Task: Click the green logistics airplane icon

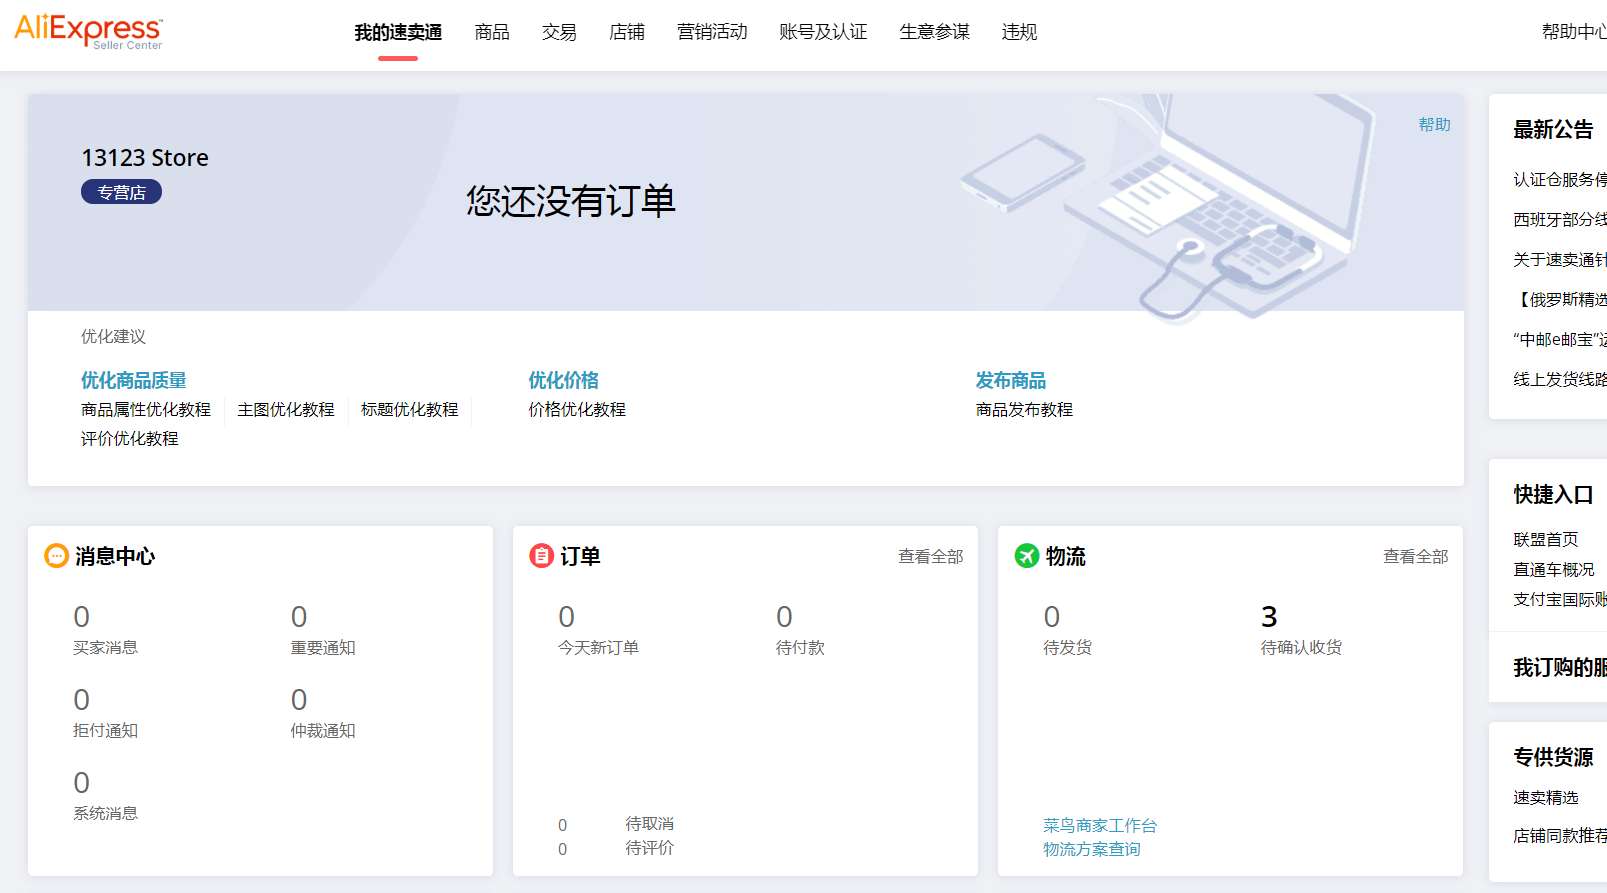Action: coord(1026,555)
